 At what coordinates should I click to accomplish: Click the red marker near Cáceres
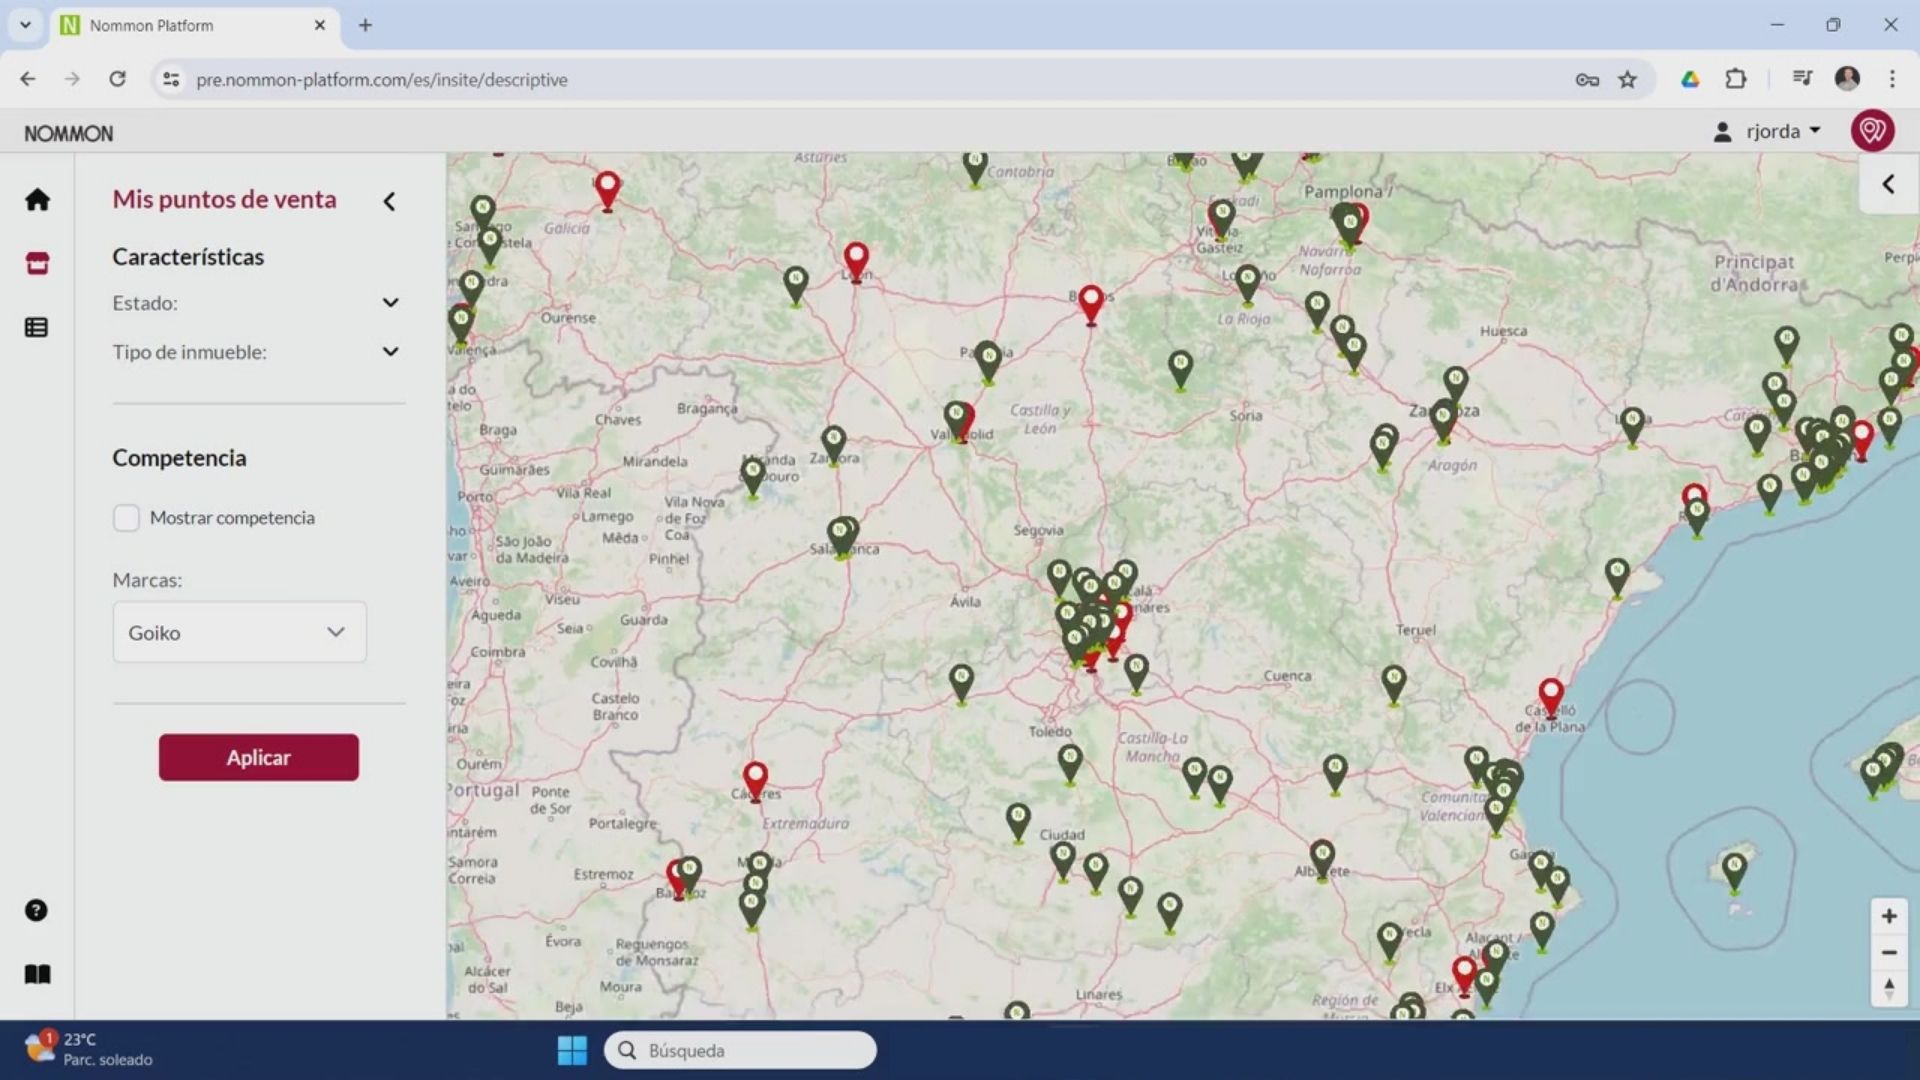pyautogui.click(x=755, y=778)
